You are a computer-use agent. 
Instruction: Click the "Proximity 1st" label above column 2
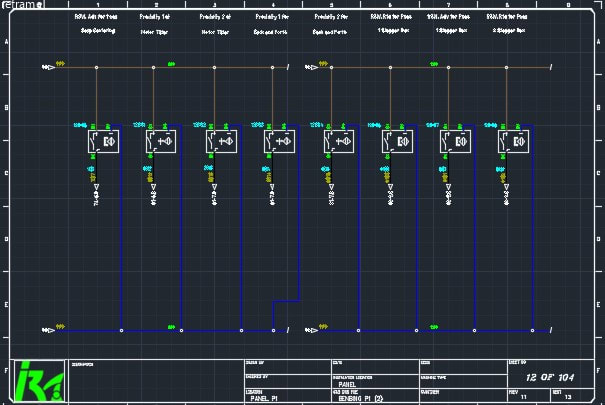coord(153,18)
